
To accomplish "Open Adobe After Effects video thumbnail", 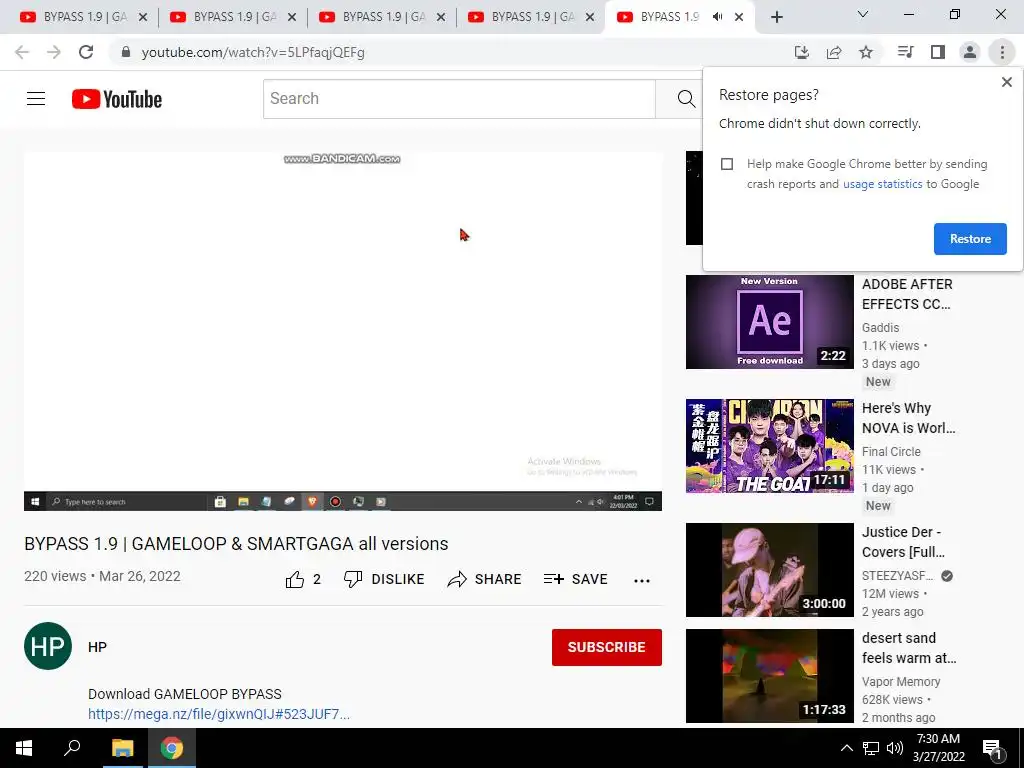I will (769, 322).
